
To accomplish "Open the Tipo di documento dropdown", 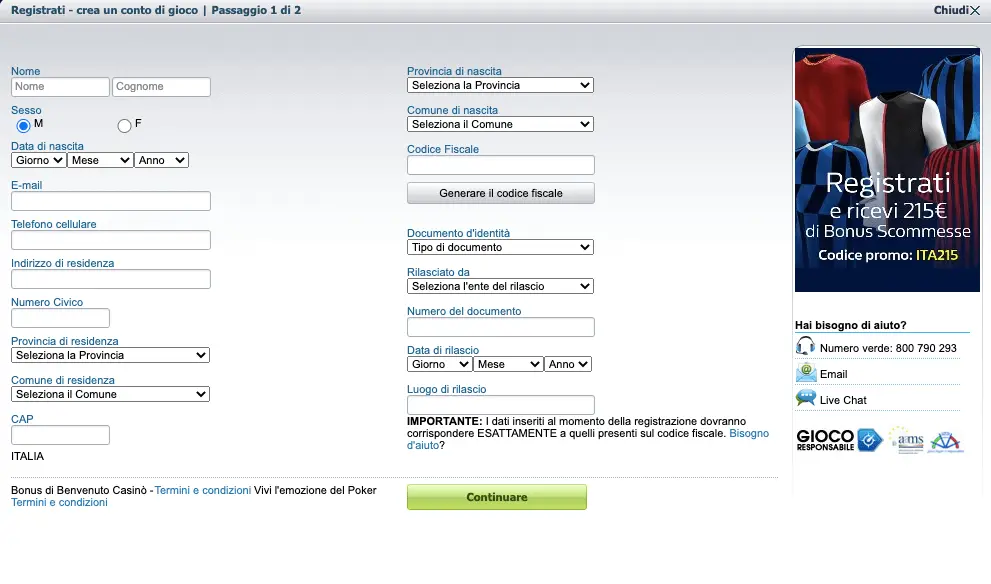I will (500, 247).
